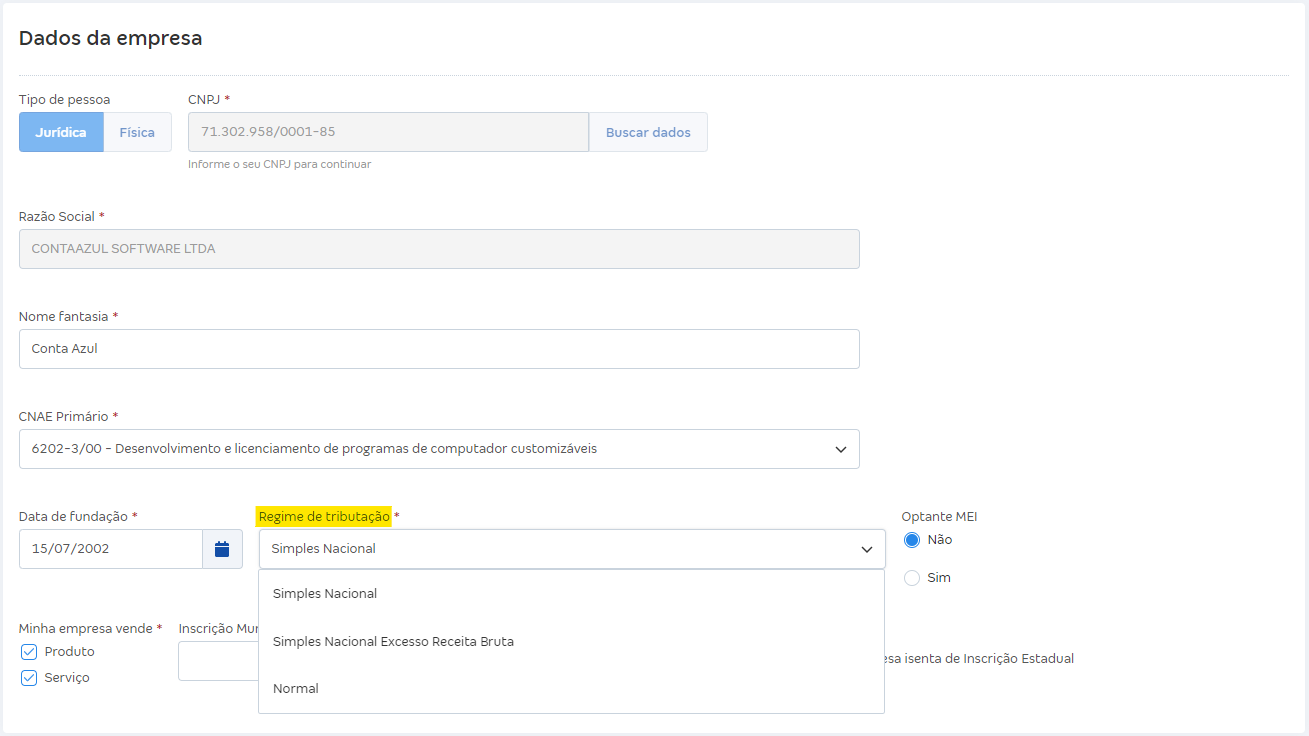Click the CNPJ input field
1309x736 pixels.
pos(388,132)
